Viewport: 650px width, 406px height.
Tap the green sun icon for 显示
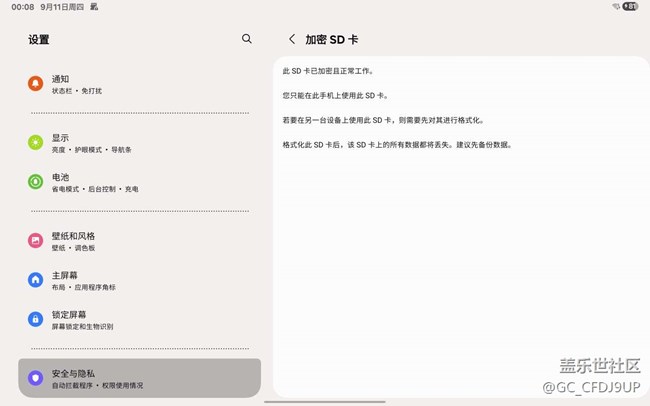click(36, 143)
